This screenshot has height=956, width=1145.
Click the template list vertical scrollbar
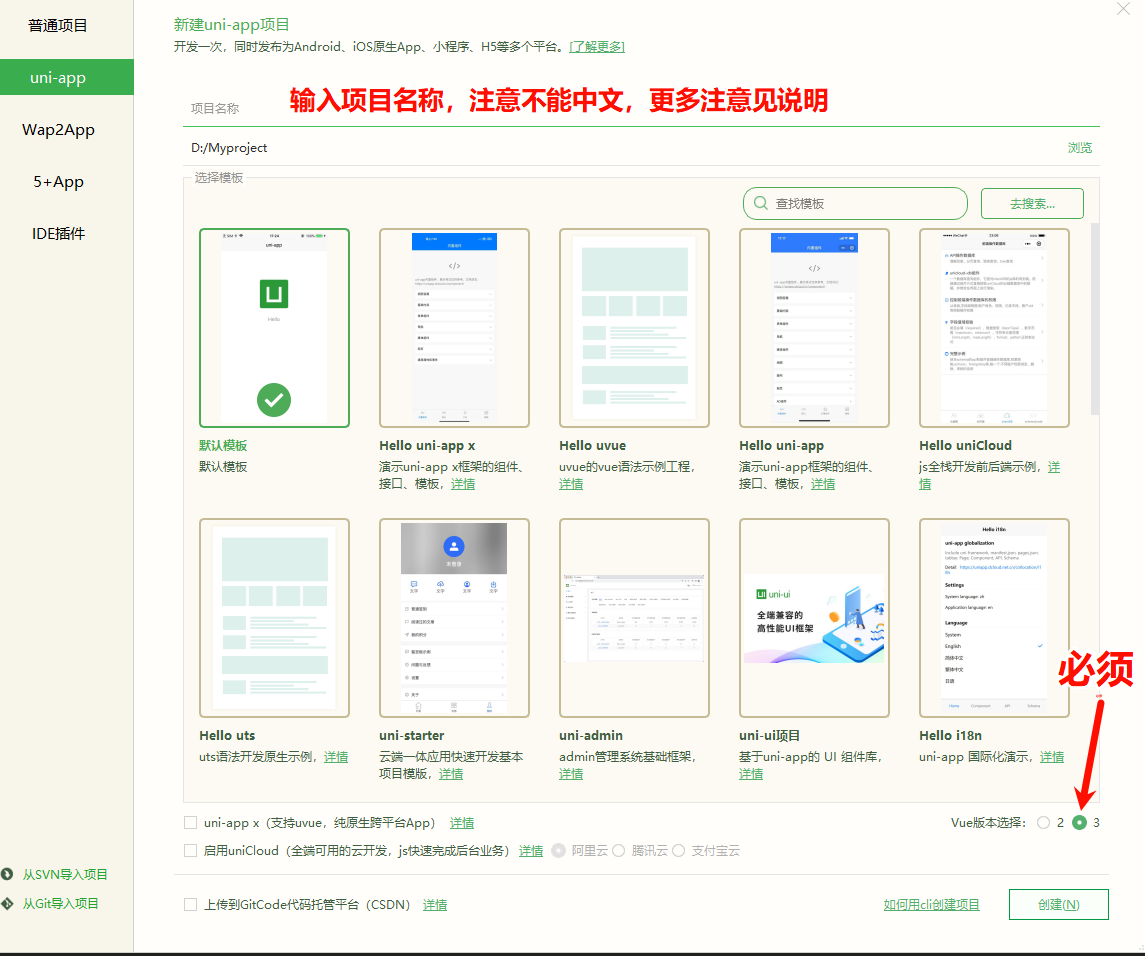coord(1095,320)
